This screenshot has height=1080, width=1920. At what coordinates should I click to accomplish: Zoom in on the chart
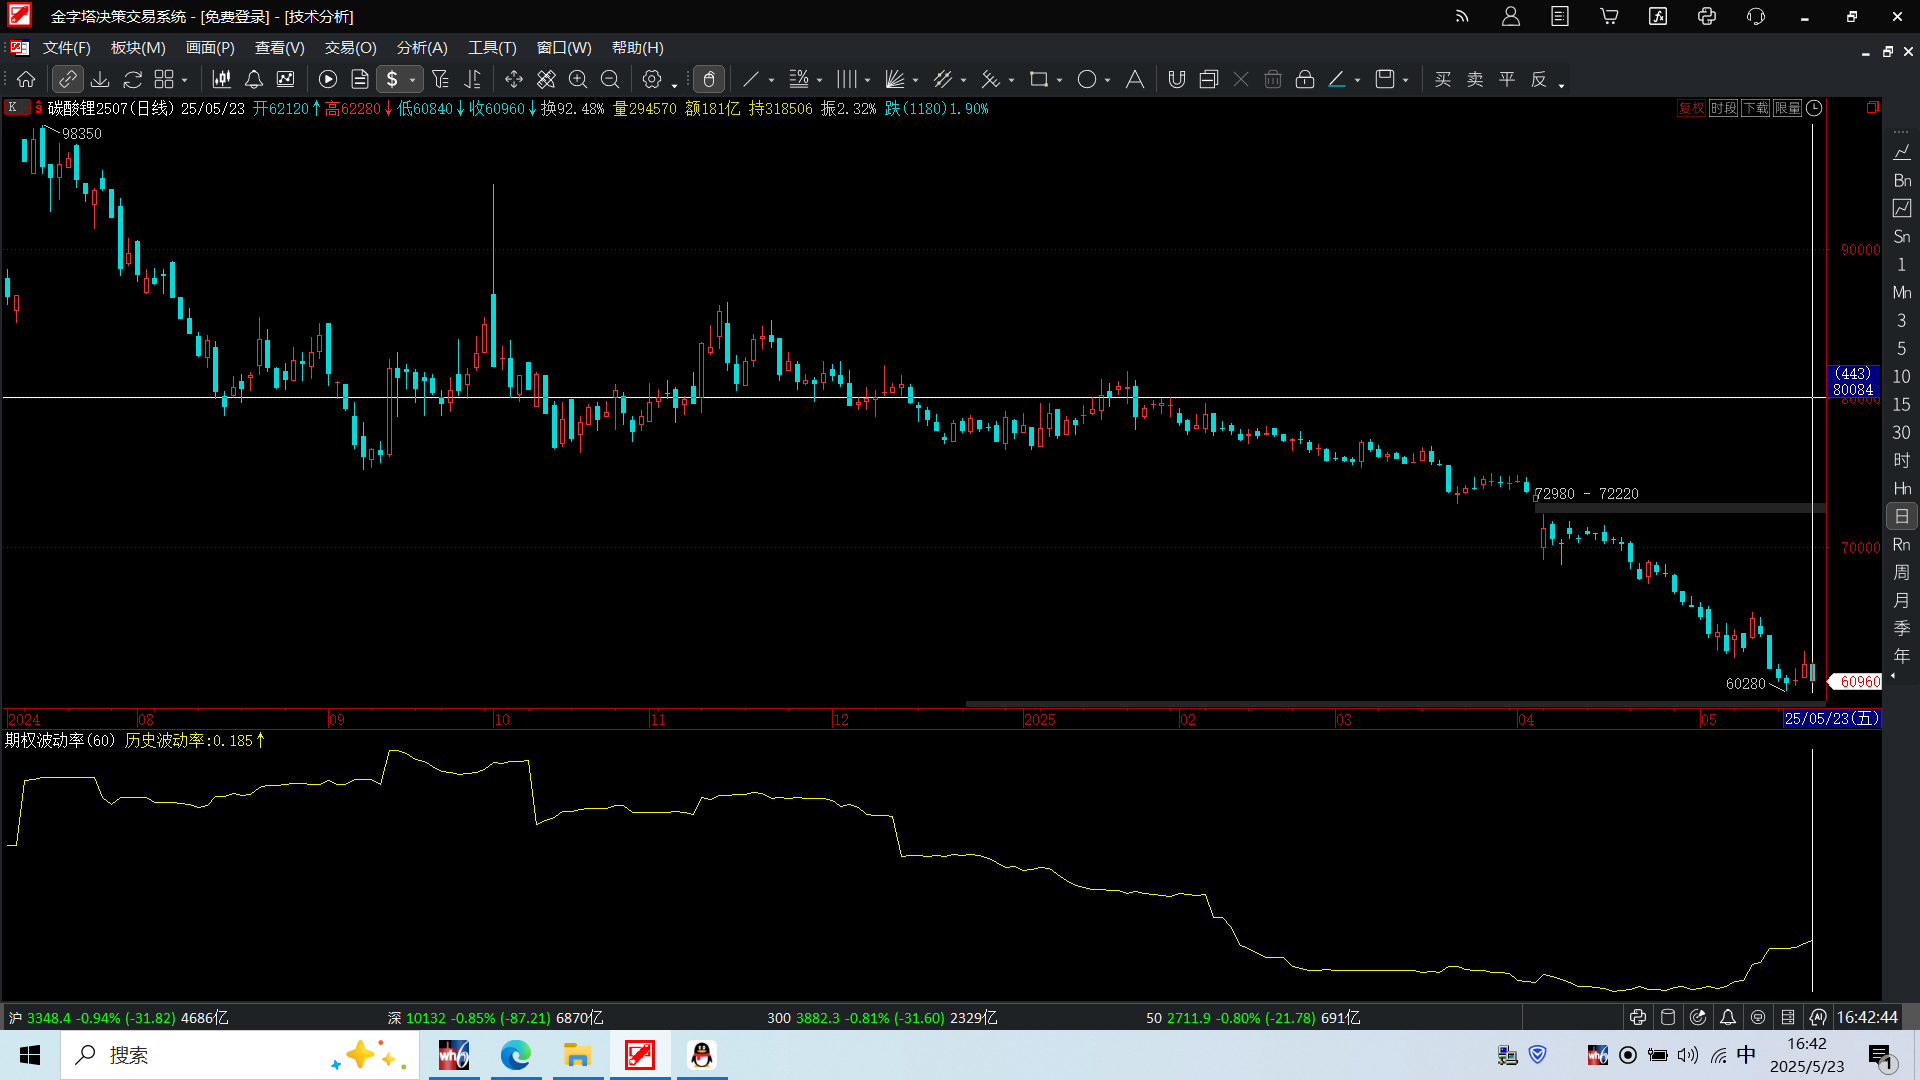pyautogui.click(x=578, y=79)
